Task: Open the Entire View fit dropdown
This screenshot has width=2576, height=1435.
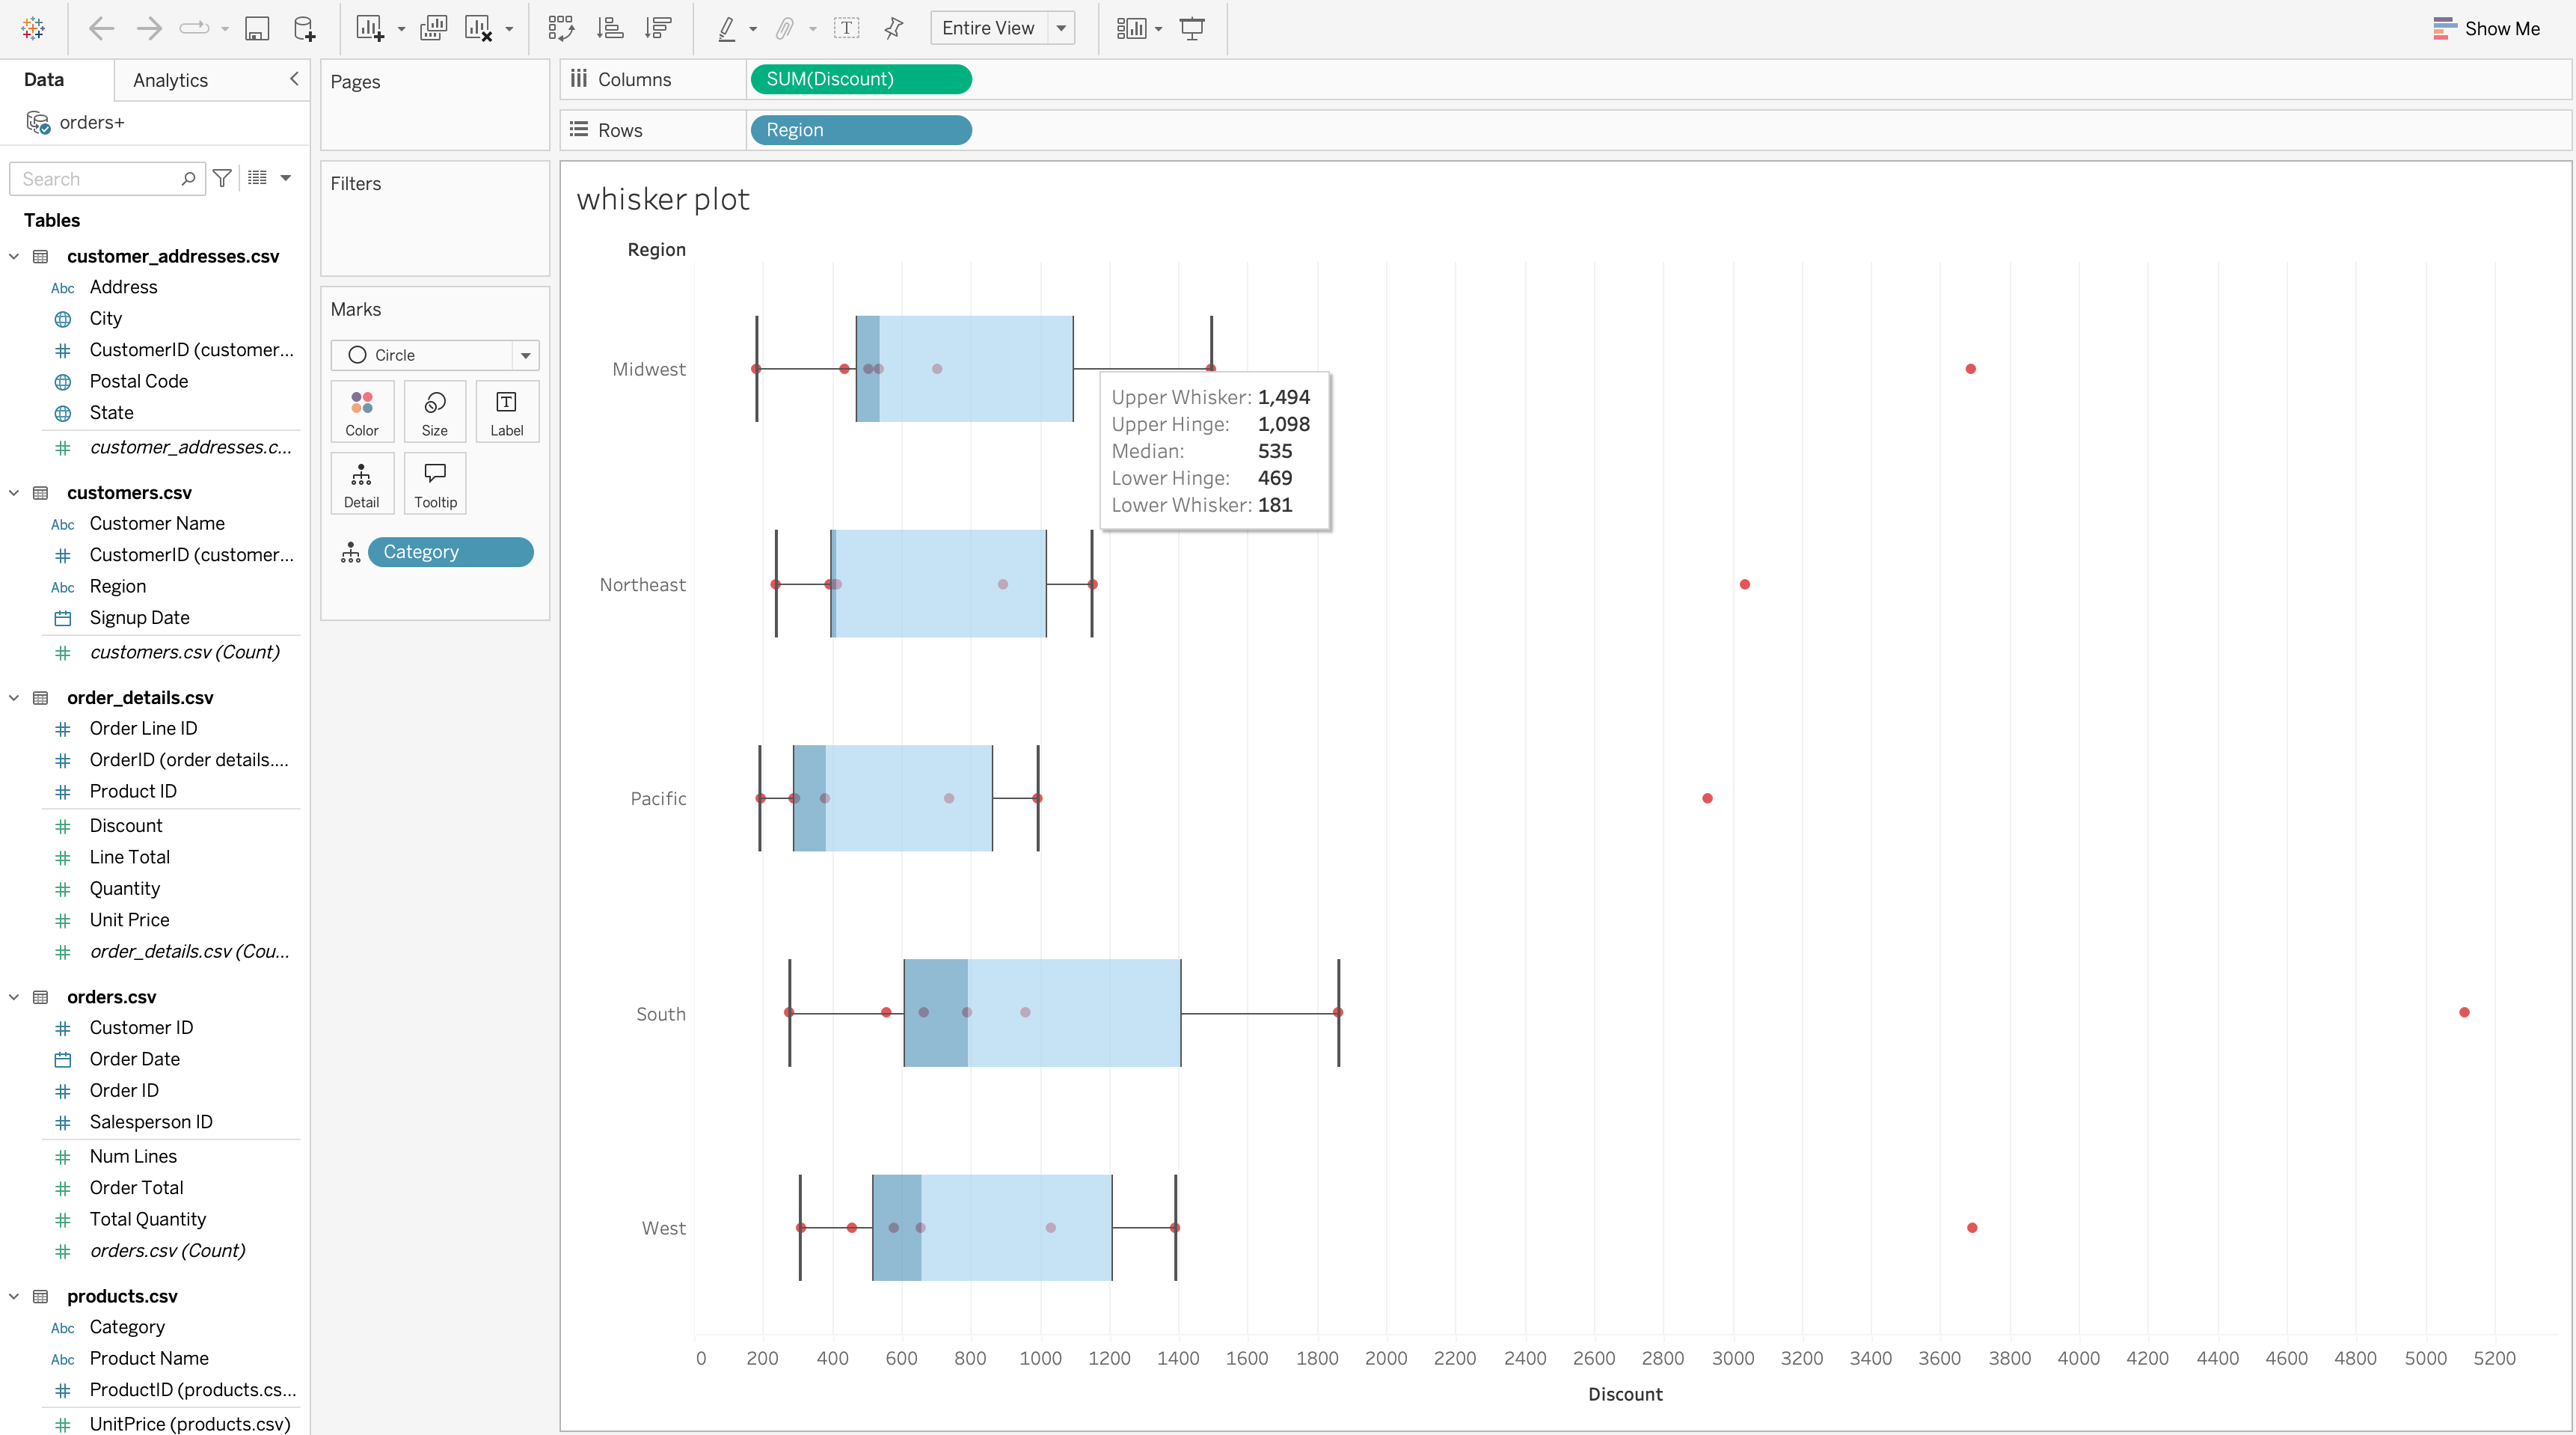Action: [x=1061, y=28]
